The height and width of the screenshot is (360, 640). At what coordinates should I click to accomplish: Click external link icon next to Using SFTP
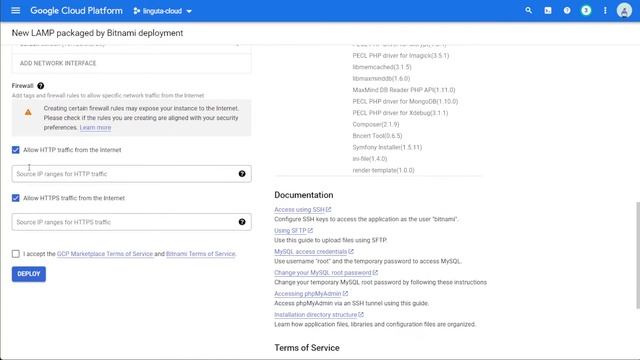tap(310, 231)
